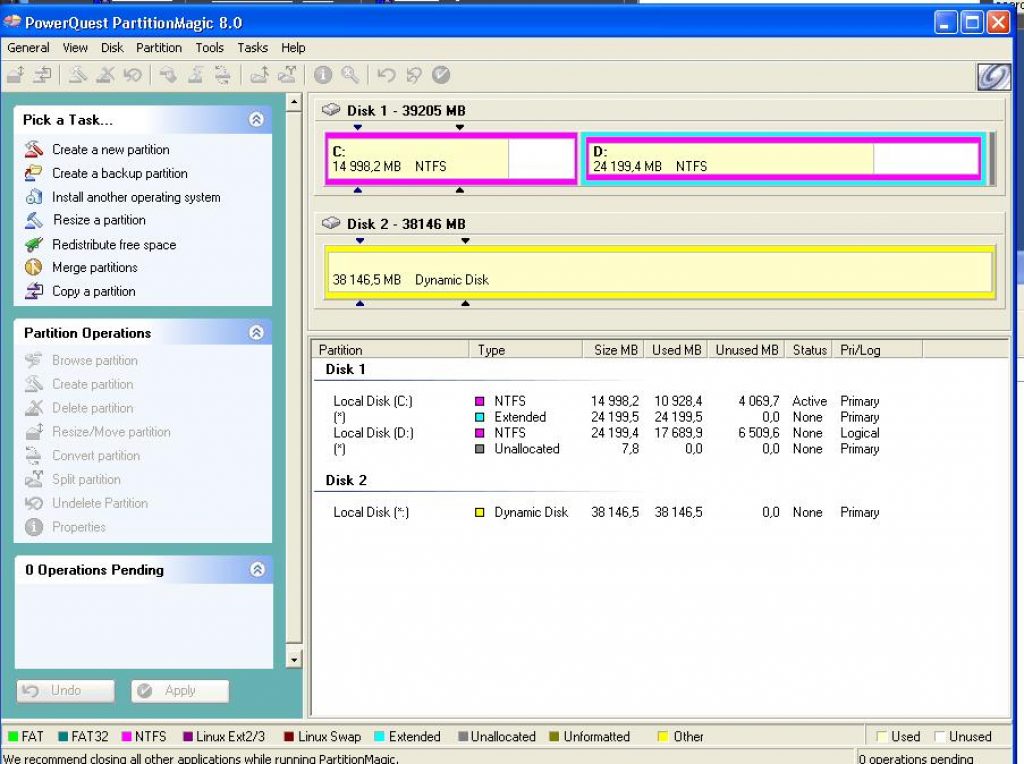Open the View menu

coord(75,48)
